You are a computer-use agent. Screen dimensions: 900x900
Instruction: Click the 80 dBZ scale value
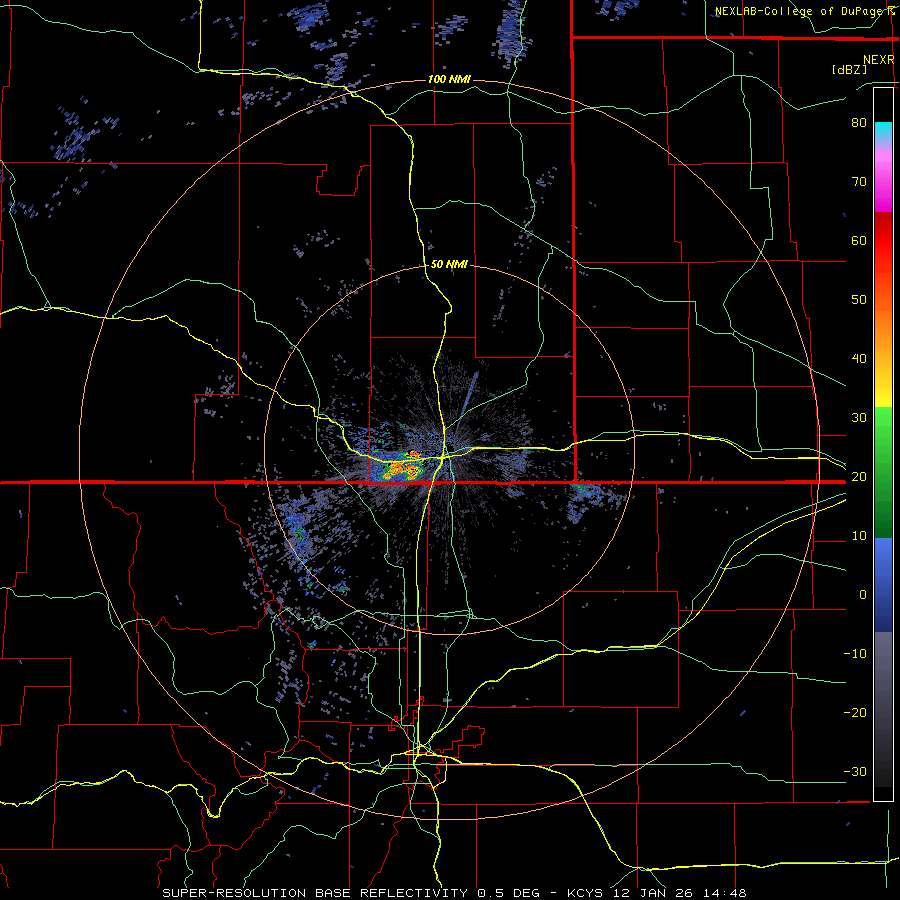pos(859,122)
